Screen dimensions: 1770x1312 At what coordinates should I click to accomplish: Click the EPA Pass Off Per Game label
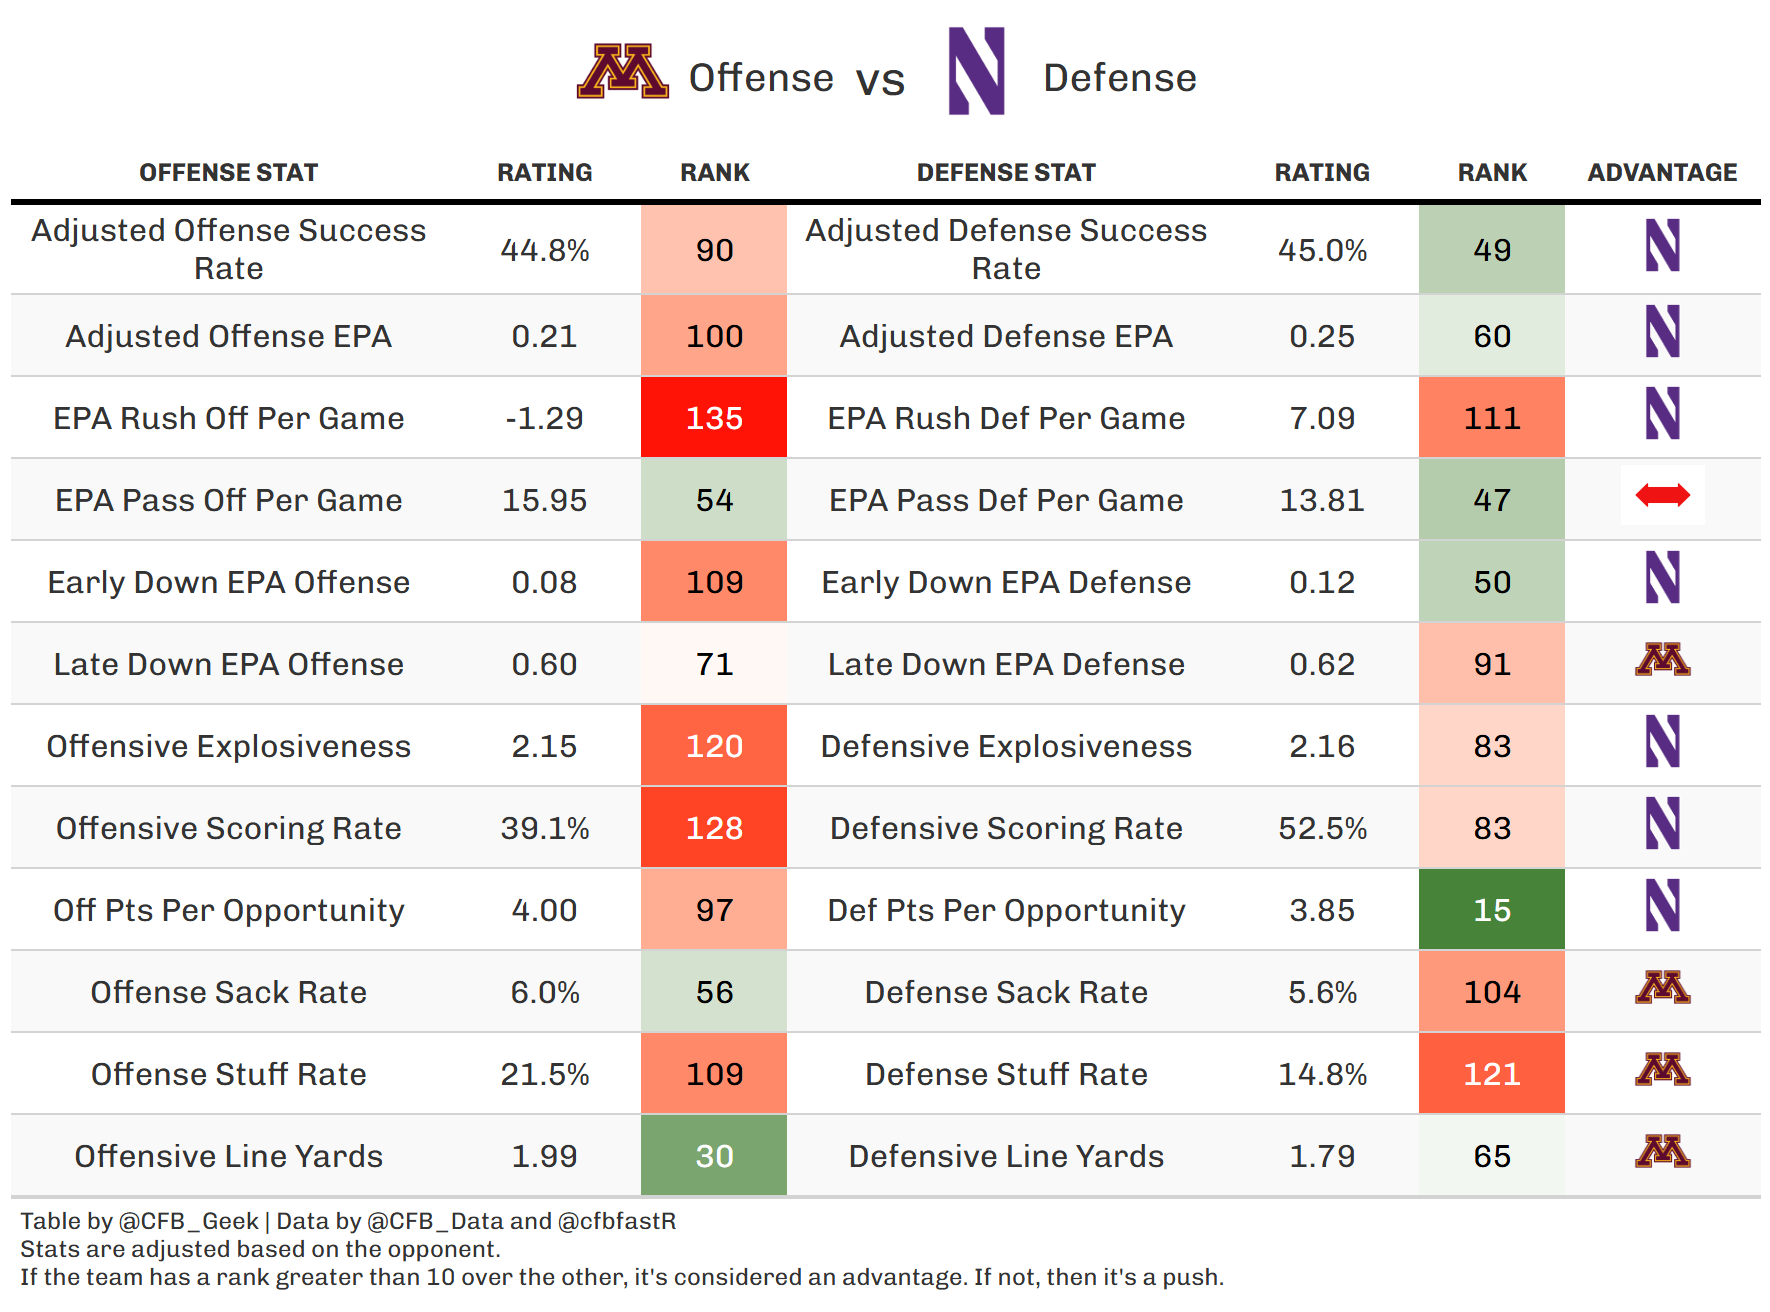point(228,500)
